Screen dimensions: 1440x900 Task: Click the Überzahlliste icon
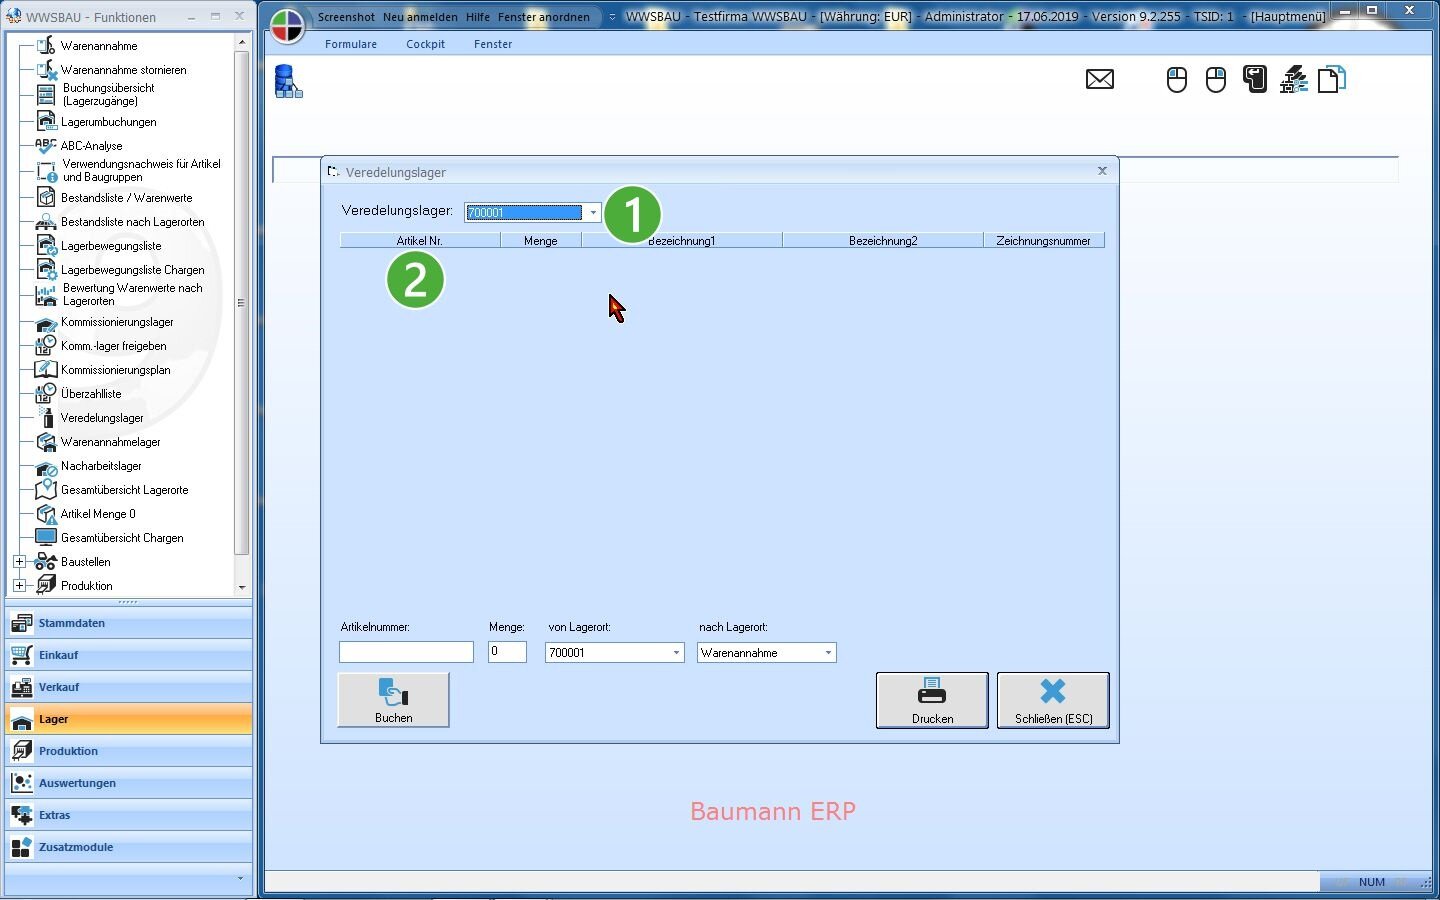tap(46, 393)
